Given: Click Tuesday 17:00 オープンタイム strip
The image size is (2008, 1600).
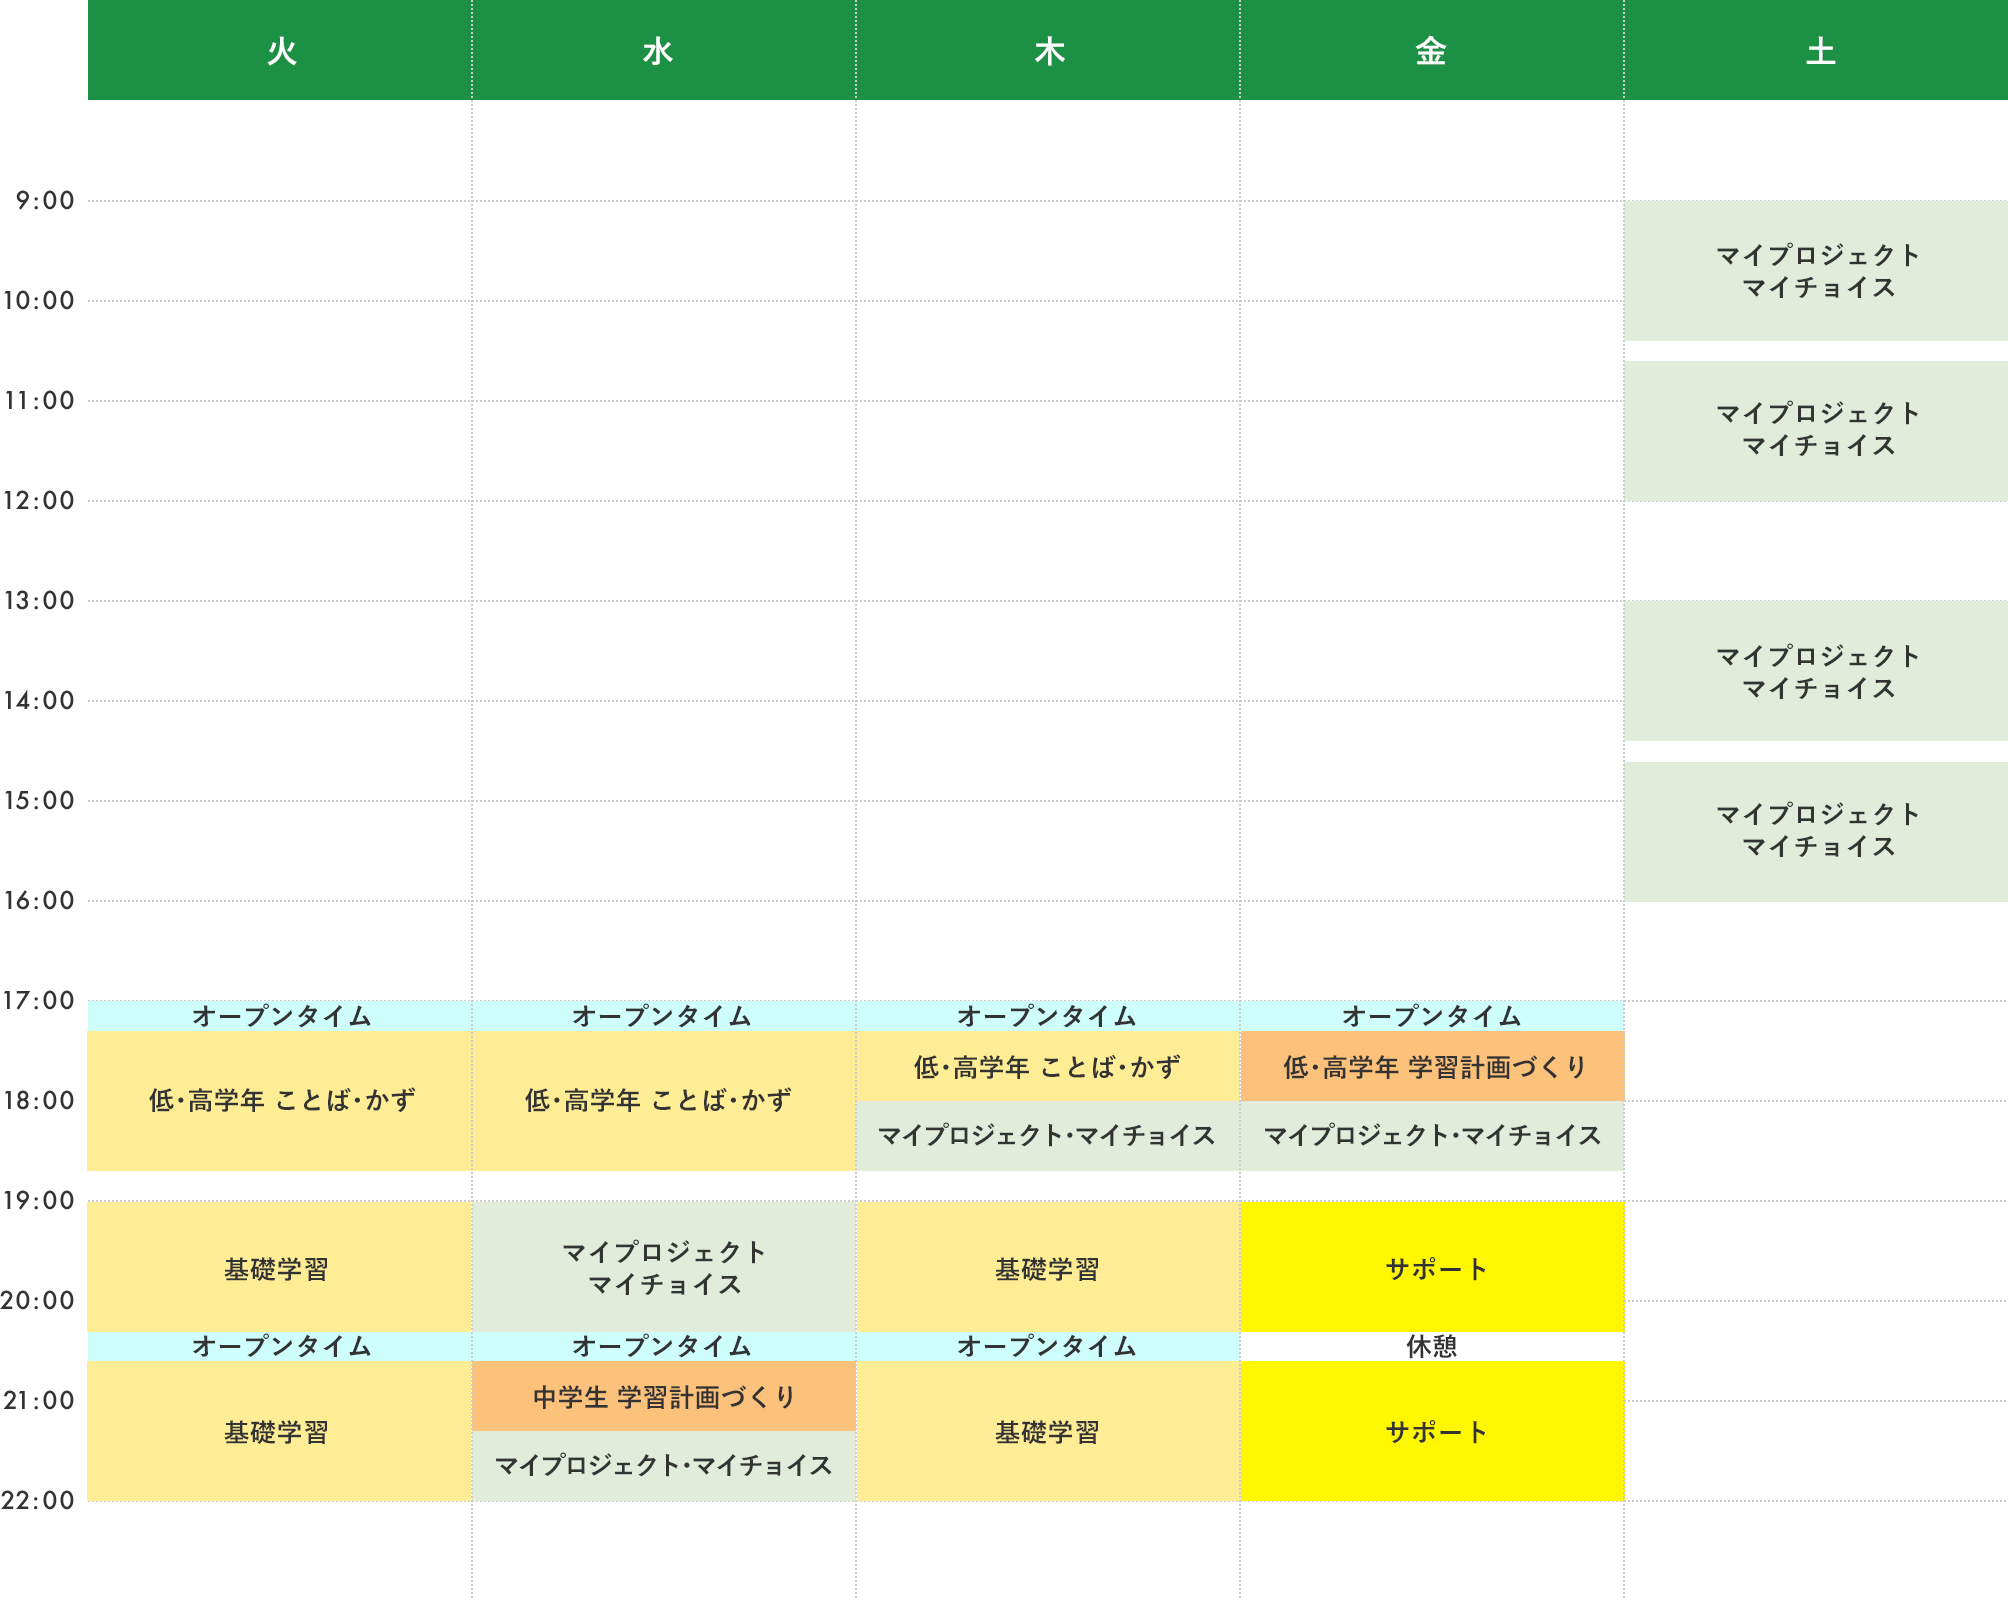Looking at the screenshot, I should pos(280,1016).
